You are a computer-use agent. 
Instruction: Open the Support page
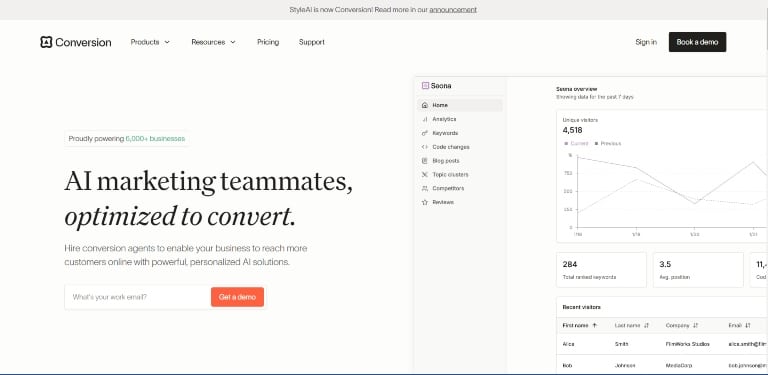(312, 42)
